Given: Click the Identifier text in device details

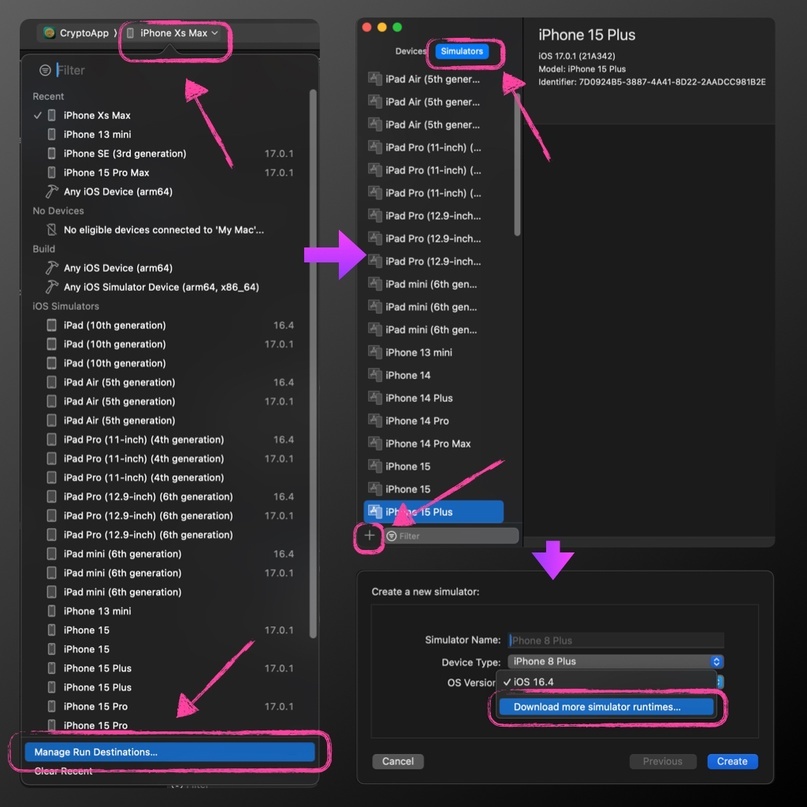Looking at the screenshot, I should [652, 82].
